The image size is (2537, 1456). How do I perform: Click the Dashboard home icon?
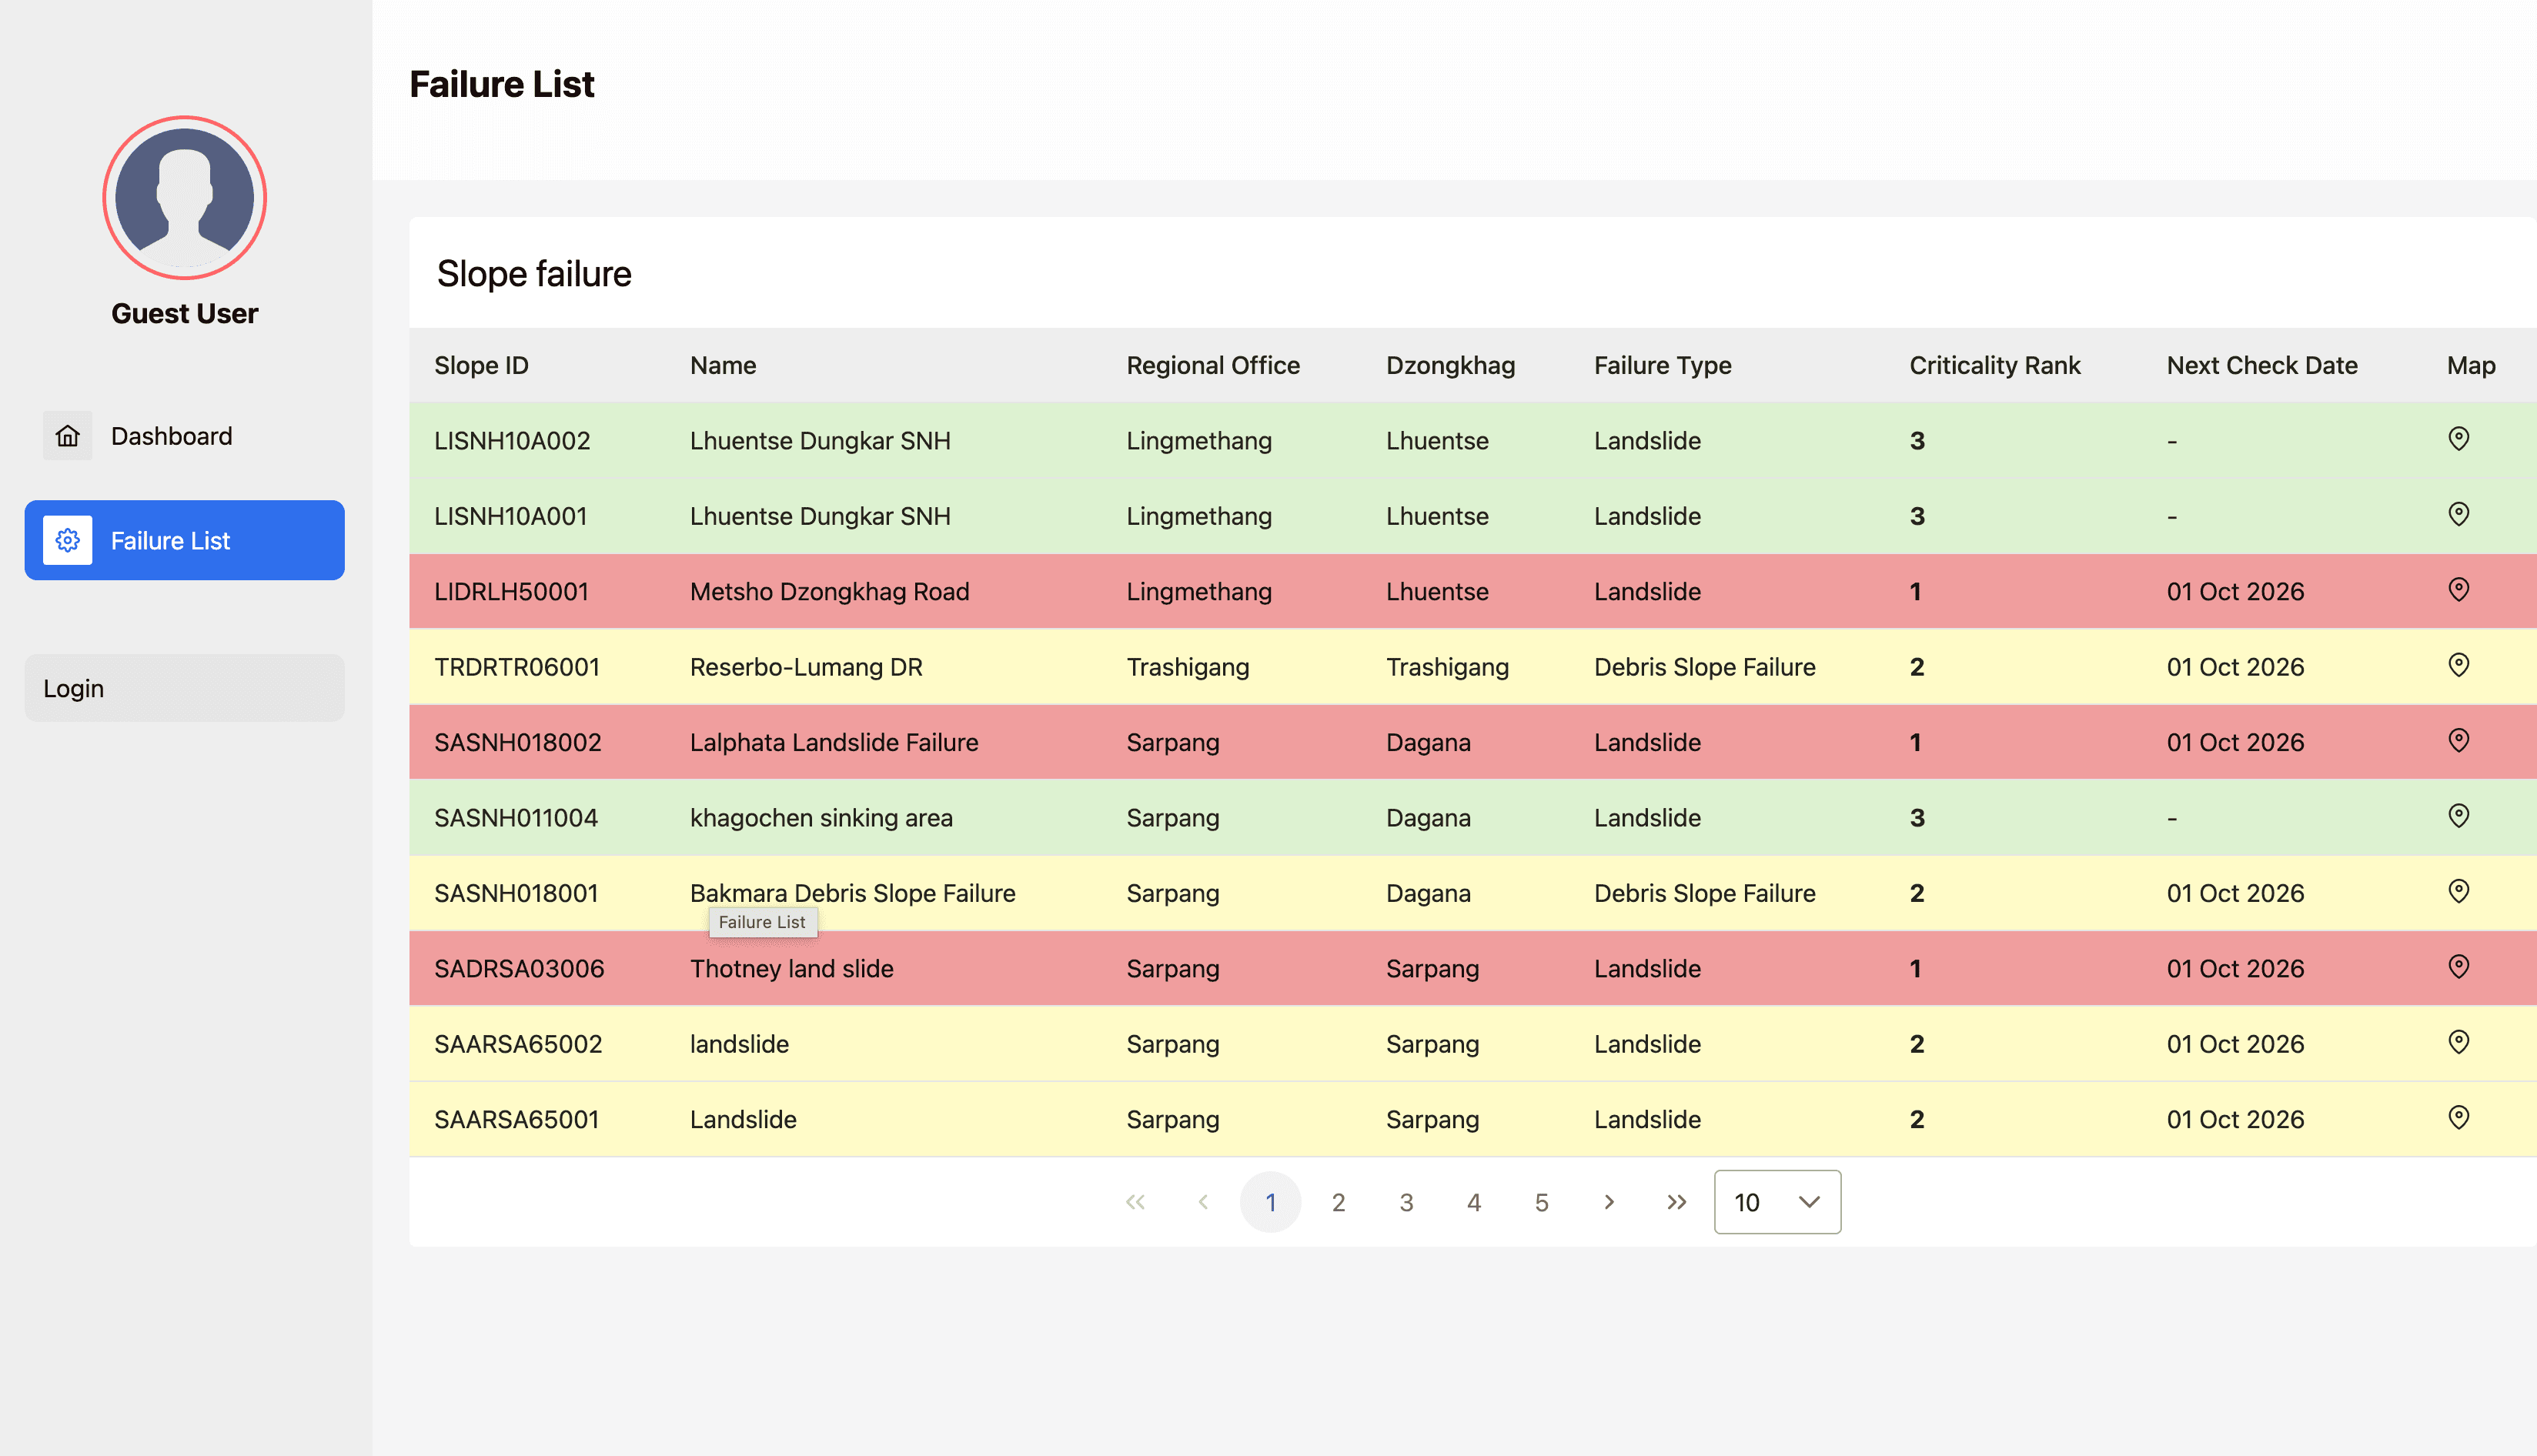[67, 436]
